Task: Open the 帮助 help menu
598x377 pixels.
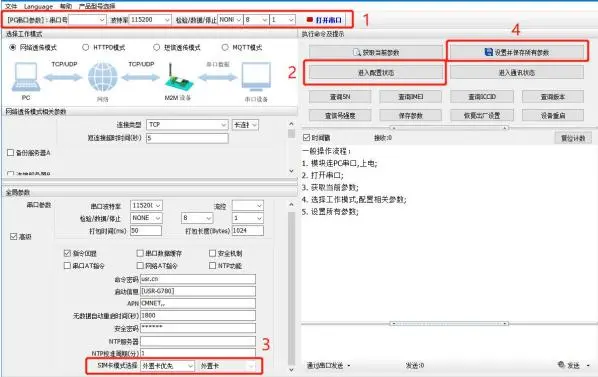Action: pyautogui.click(x=66, y=6)
